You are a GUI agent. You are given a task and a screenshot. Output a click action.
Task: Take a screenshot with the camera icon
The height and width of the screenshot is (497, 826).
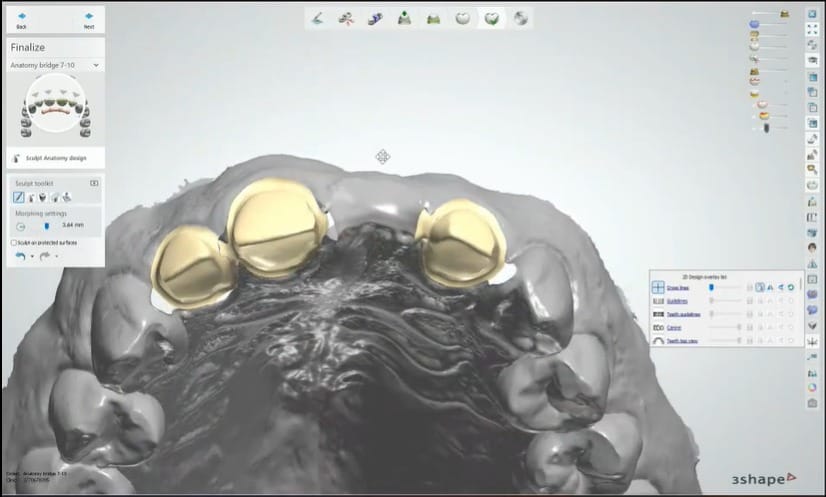[x=812, y=403]
